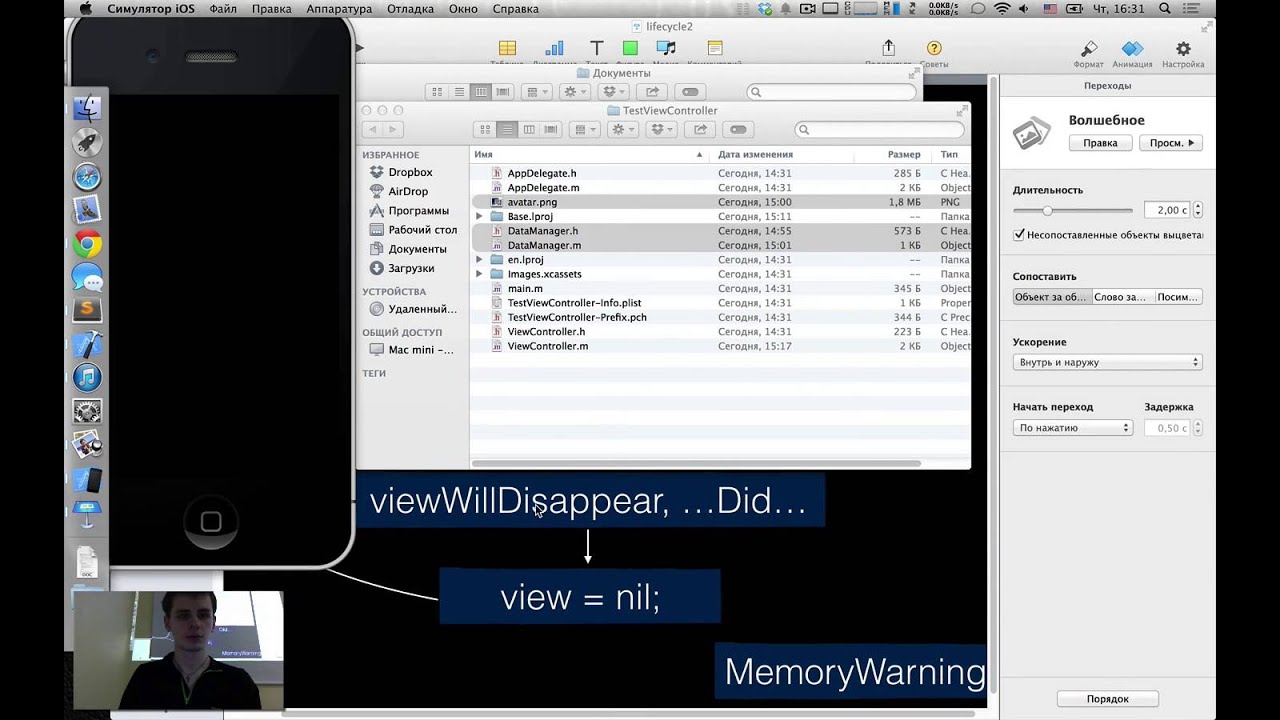Launch Launchpad rocket icon in Dock

(x=88, y=142)
